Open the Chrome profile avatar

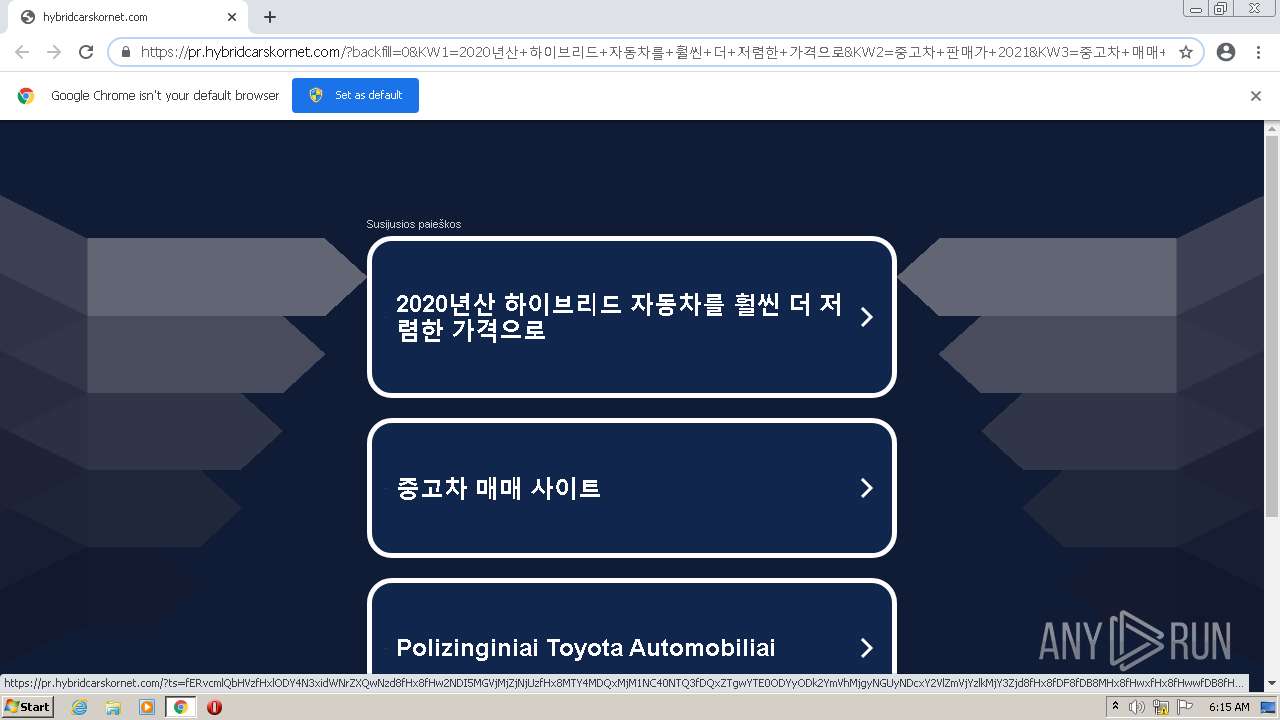(x=1226, y=52)
